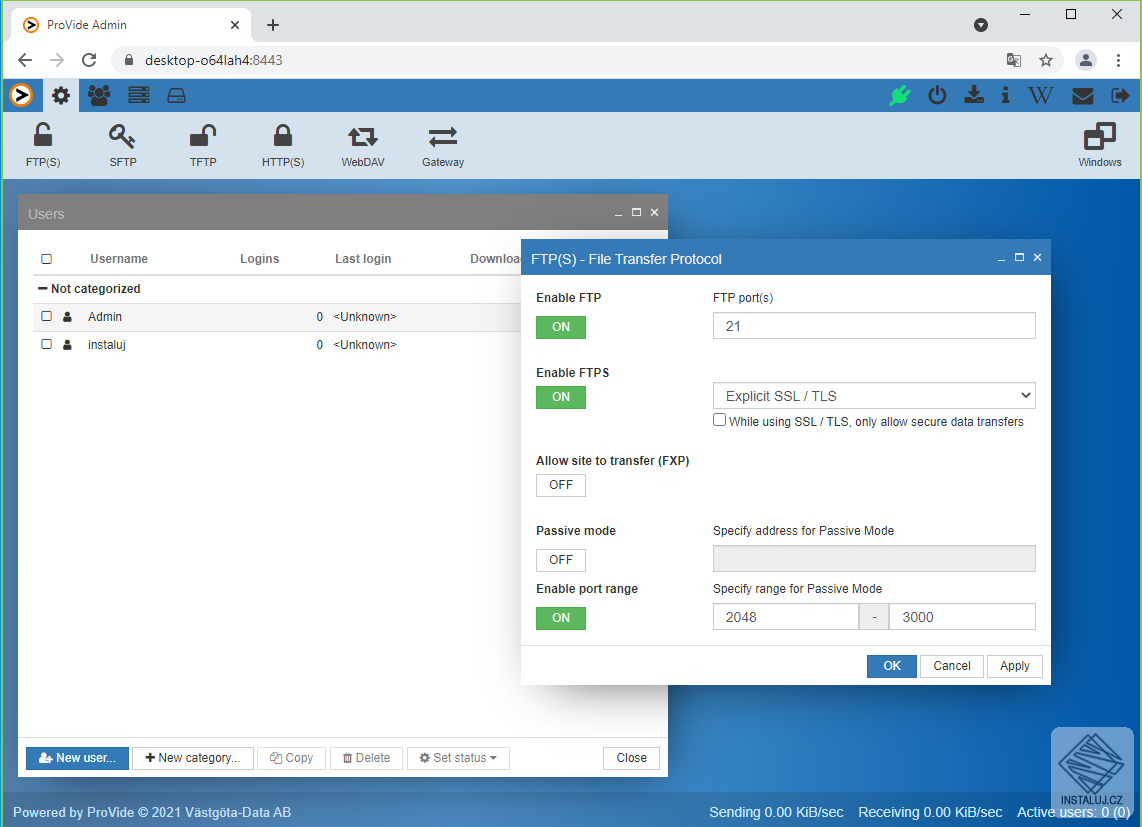Image resolution: width=1142 pixels, height=827 pixels.
Task: Go back with the browser back arrow
Action: tap(25, 60)
